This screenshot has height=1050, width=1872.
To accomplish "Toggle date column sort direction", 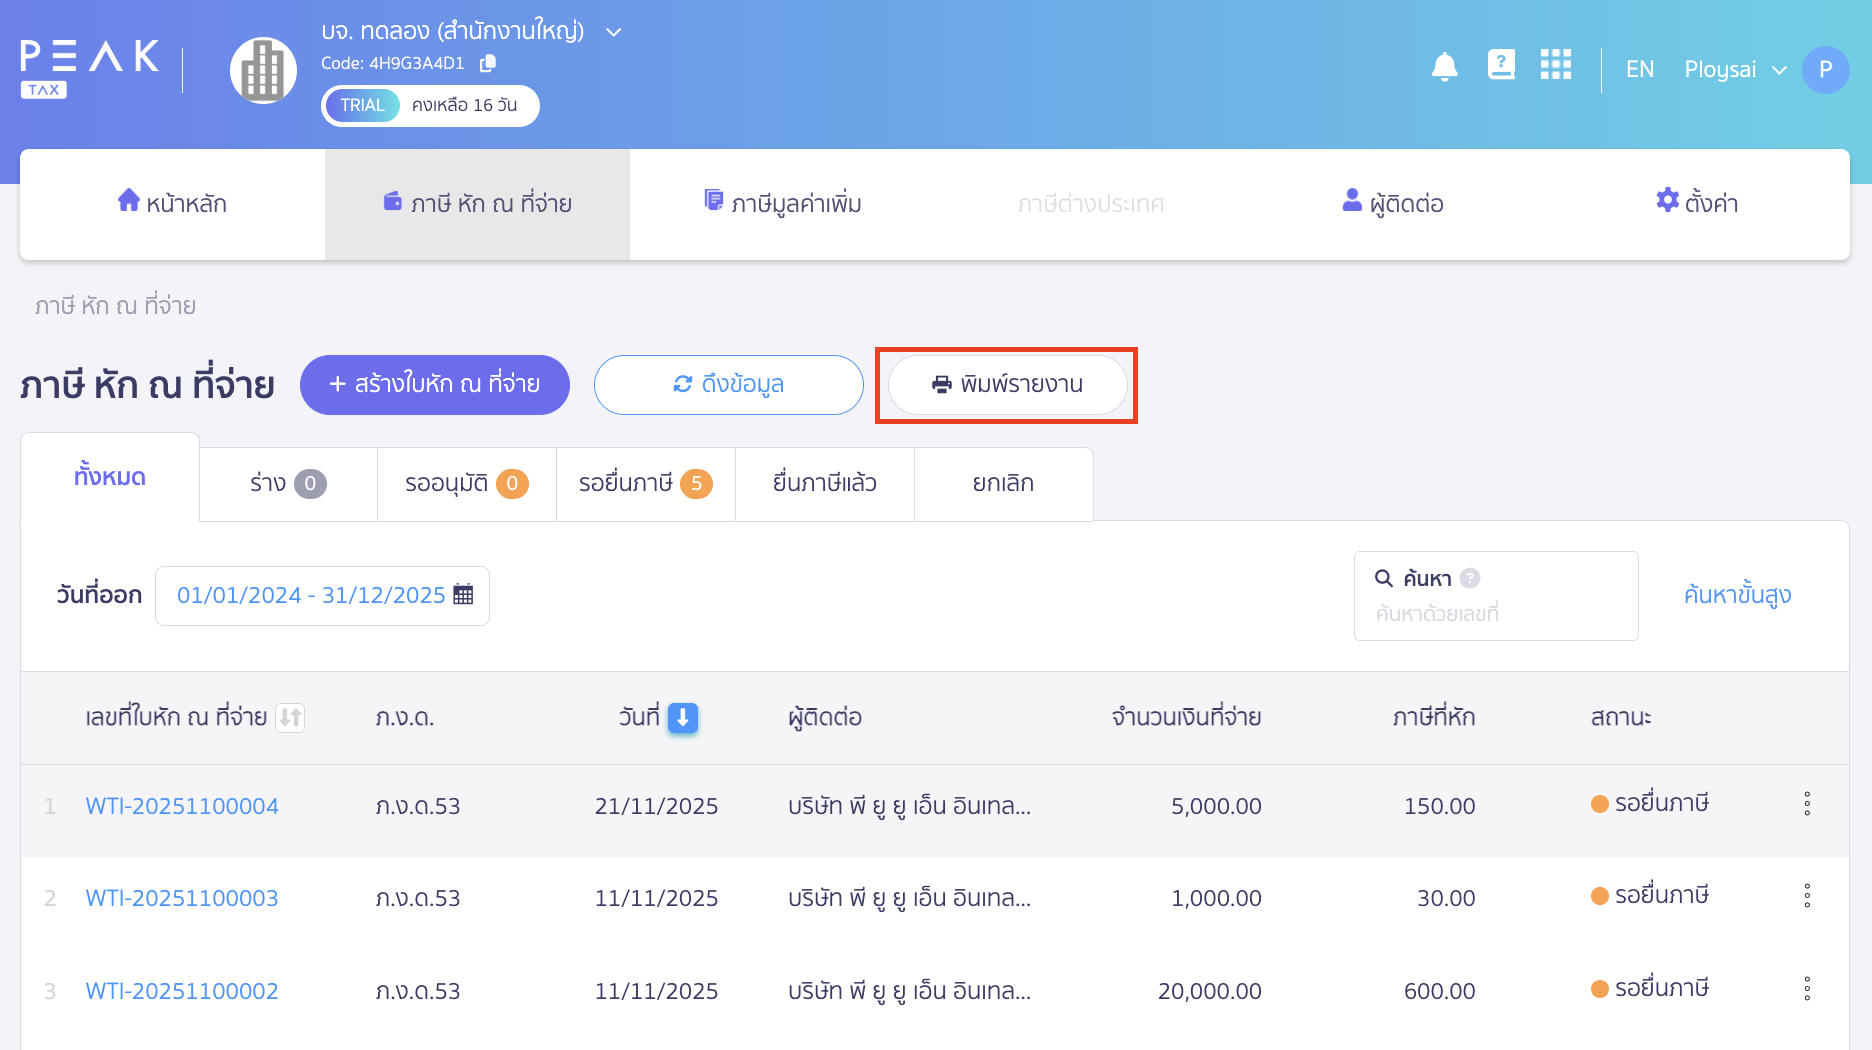I will [x=682, y=717].
